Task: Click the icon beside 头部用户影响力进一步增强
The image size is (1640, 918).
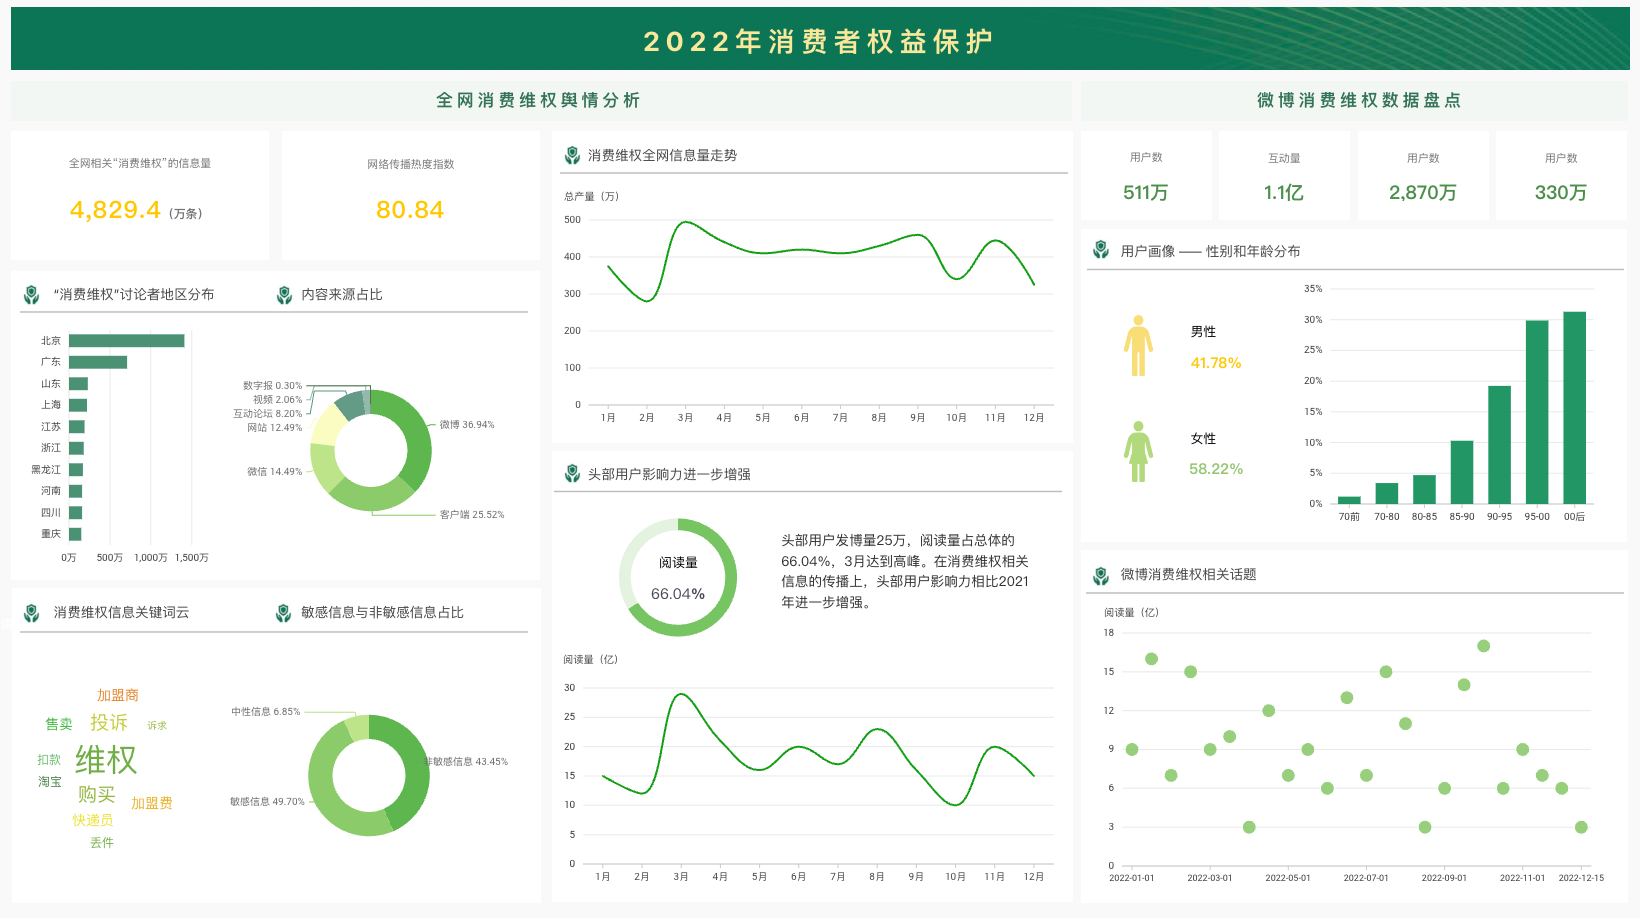Action: coord(572,474)
